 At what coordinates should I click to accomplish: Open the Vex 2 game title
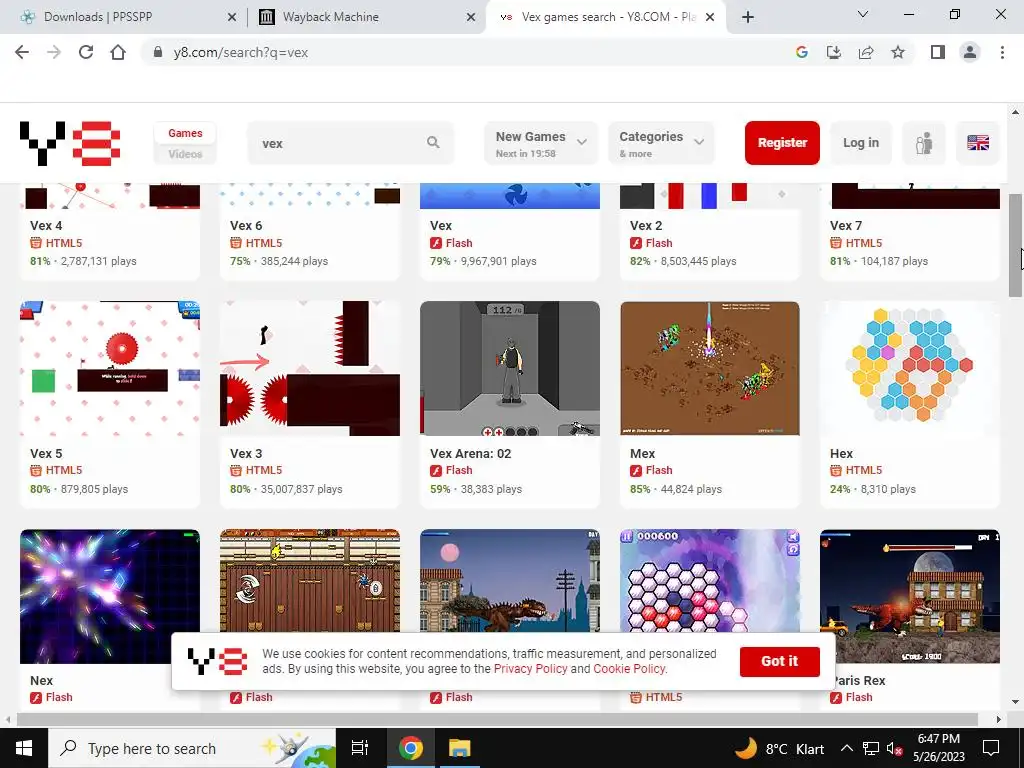pos(646,225)
